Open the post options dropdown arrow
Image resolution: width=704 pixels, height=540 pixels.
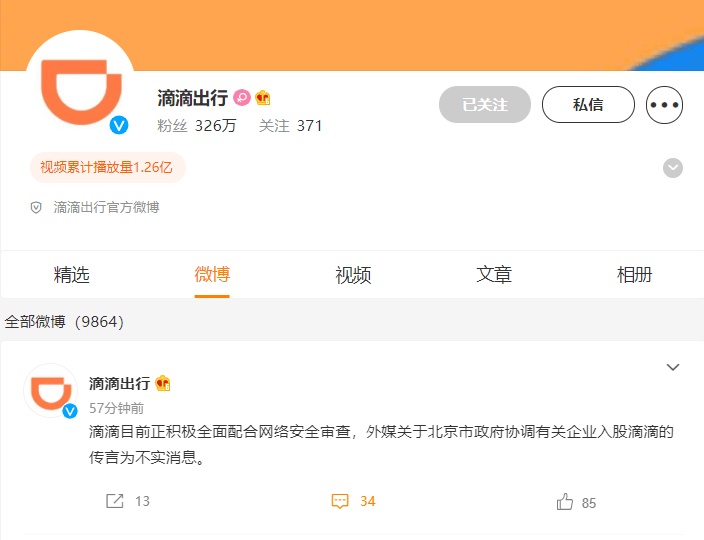[x=673, y=368]
